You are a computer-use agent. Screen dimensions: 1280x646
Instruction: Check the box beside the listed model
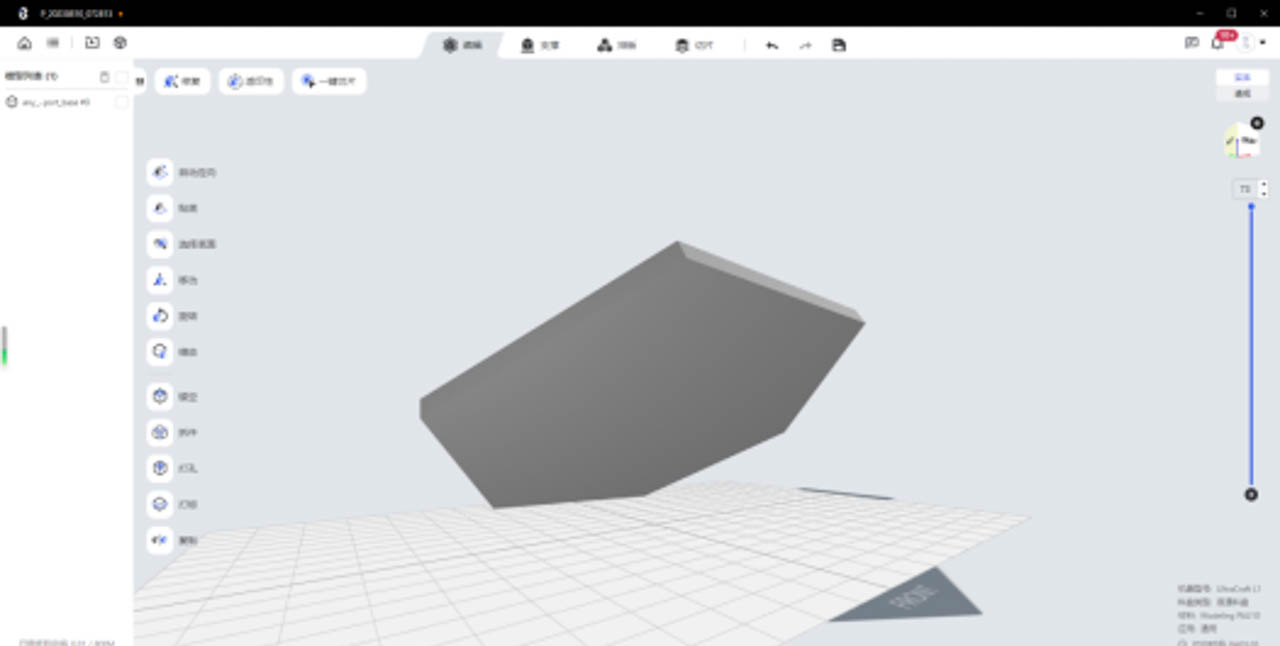click(121, 102)
